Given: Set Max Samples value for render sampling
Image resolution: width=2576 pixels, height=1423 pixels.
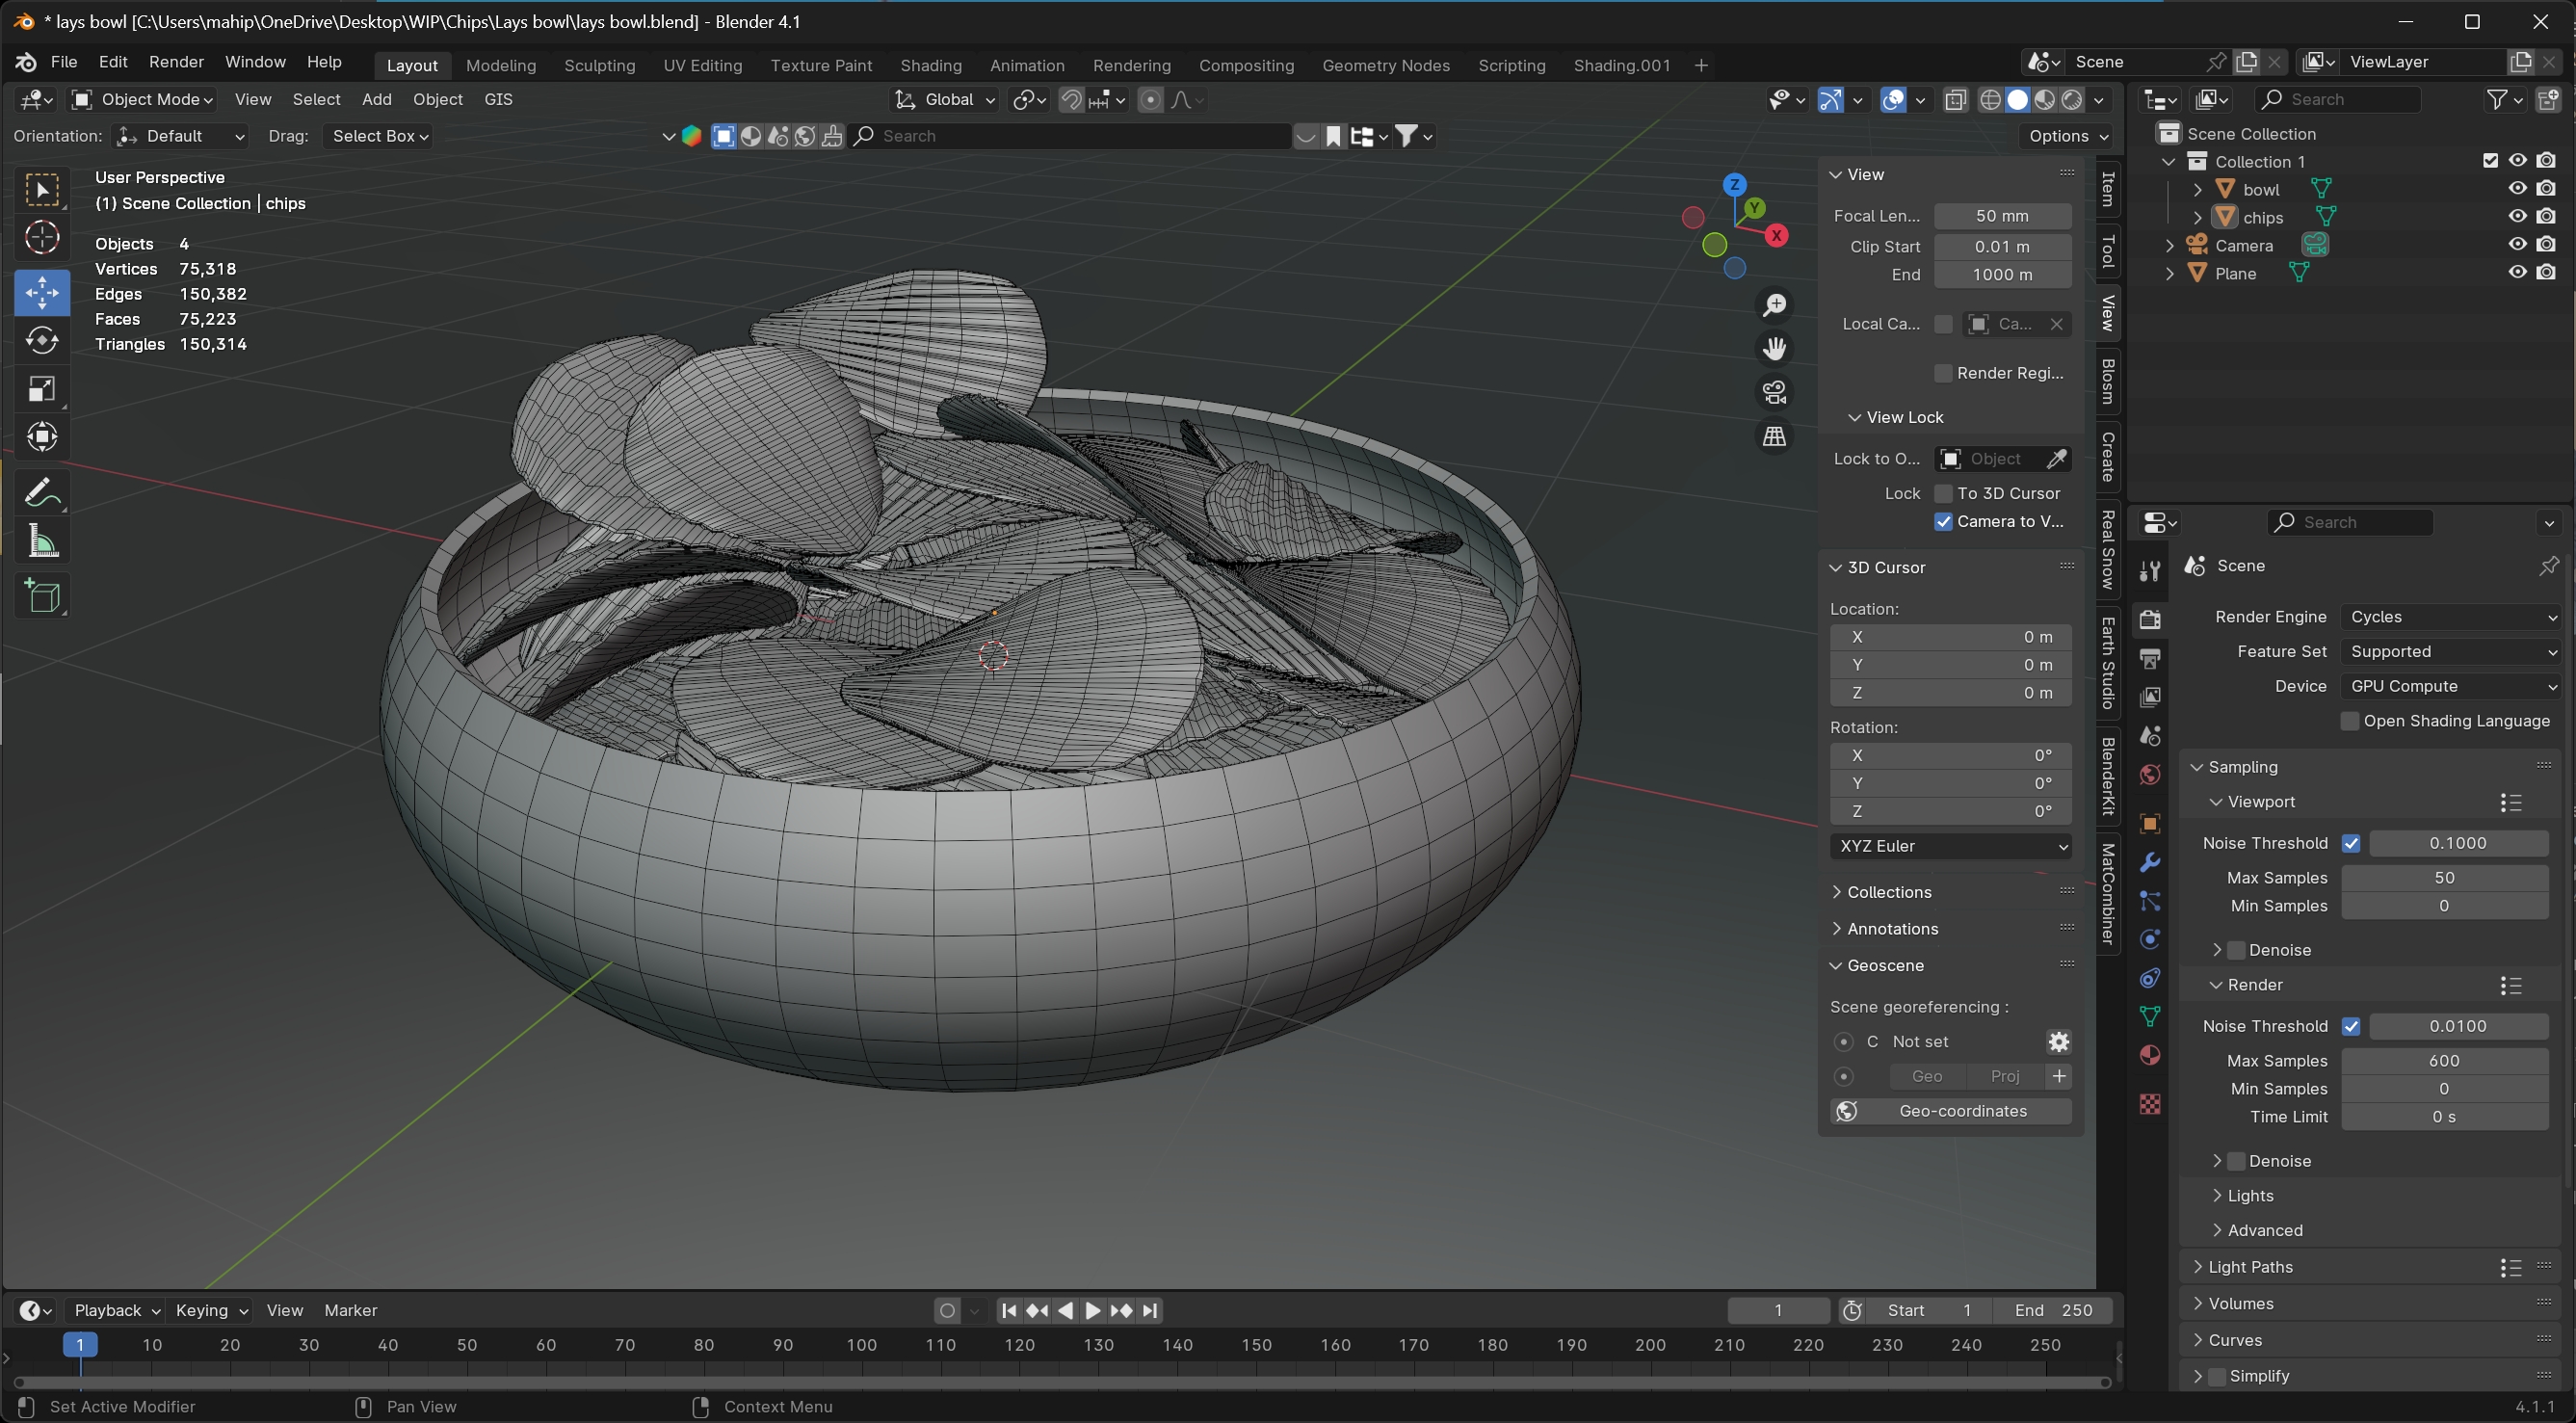Looking at the screenshot, I should [x=2444, y=1060].
